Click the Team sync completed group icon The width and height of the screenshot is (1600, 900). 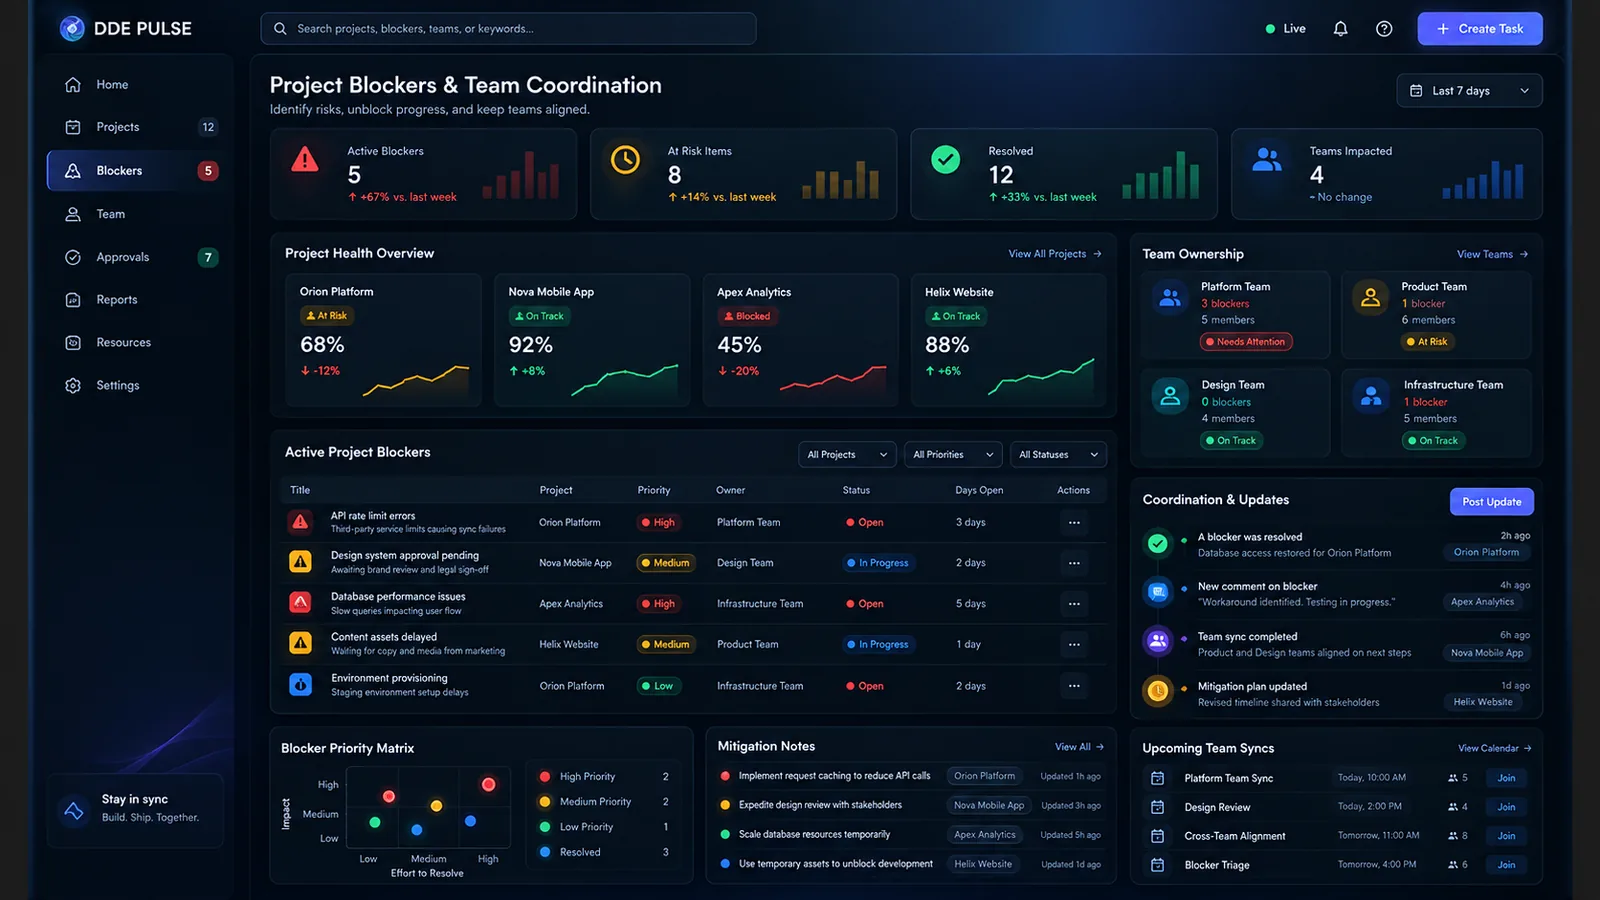click(1158, 641)
